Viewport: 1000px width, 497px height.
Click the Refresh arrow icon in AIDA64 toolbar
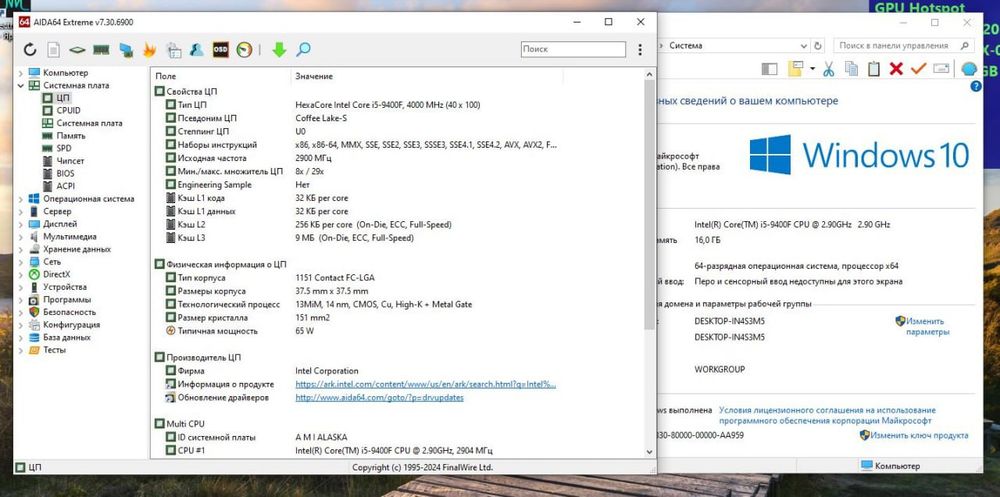(31, 50)
